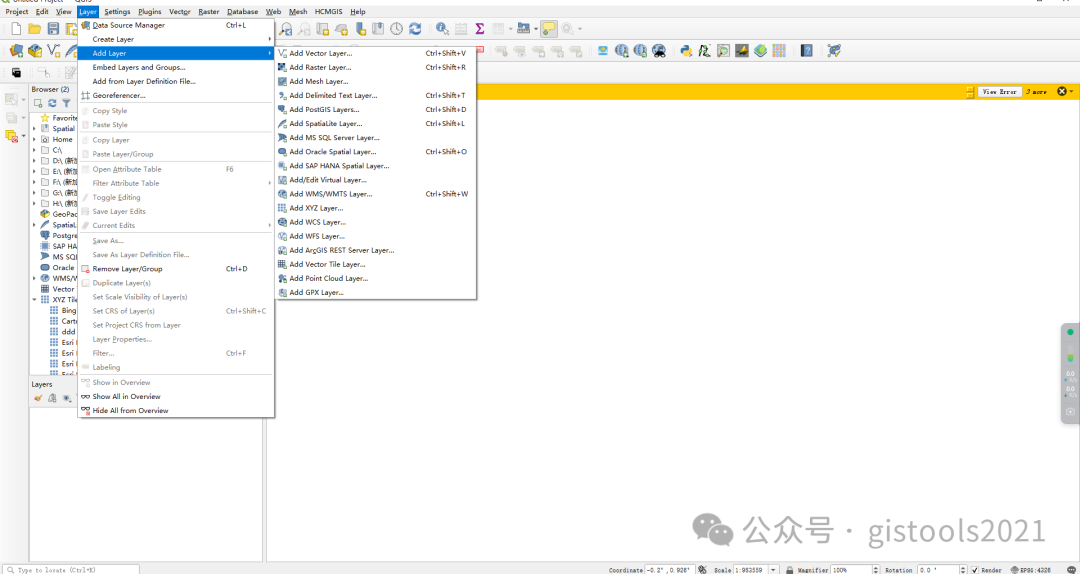1080x574 pixels.
Task: Choose Add GPX Layer menu entry
Action: click(375, 293)
